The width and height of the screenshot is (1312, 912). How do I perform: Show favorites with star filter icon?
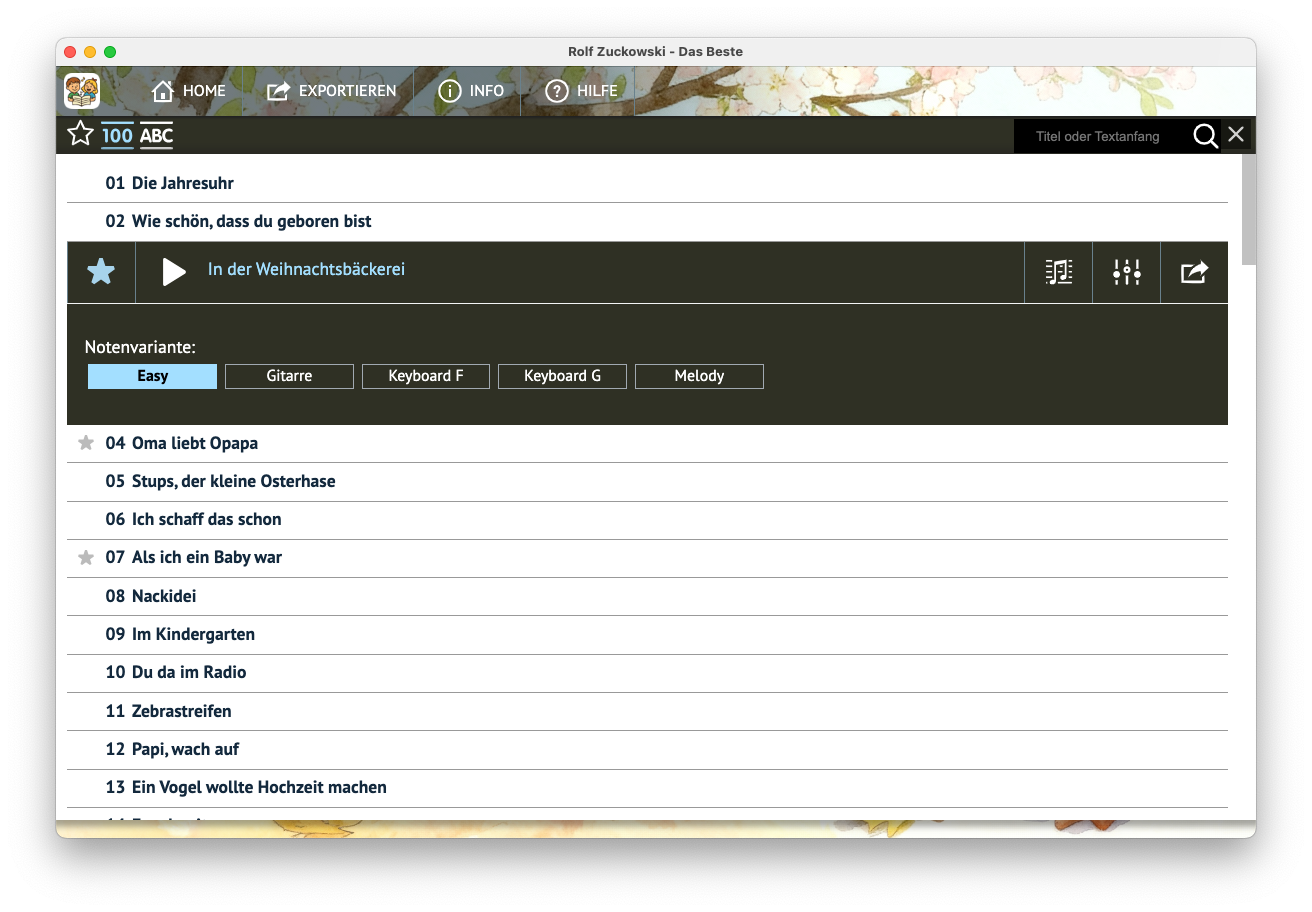click(x=80, y=134)
